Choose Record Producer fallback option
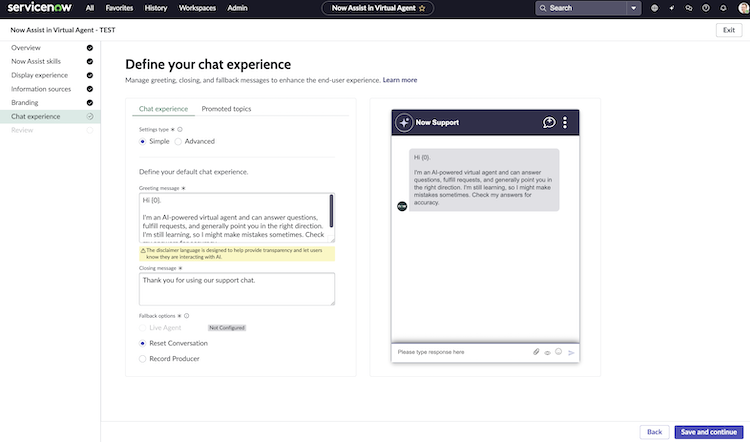 [143, 359]
